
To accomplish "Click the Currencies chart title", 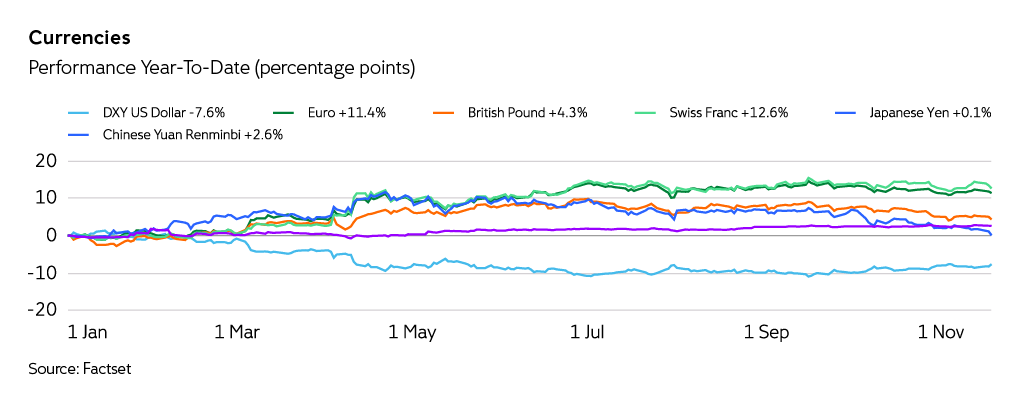I will 79,39.
